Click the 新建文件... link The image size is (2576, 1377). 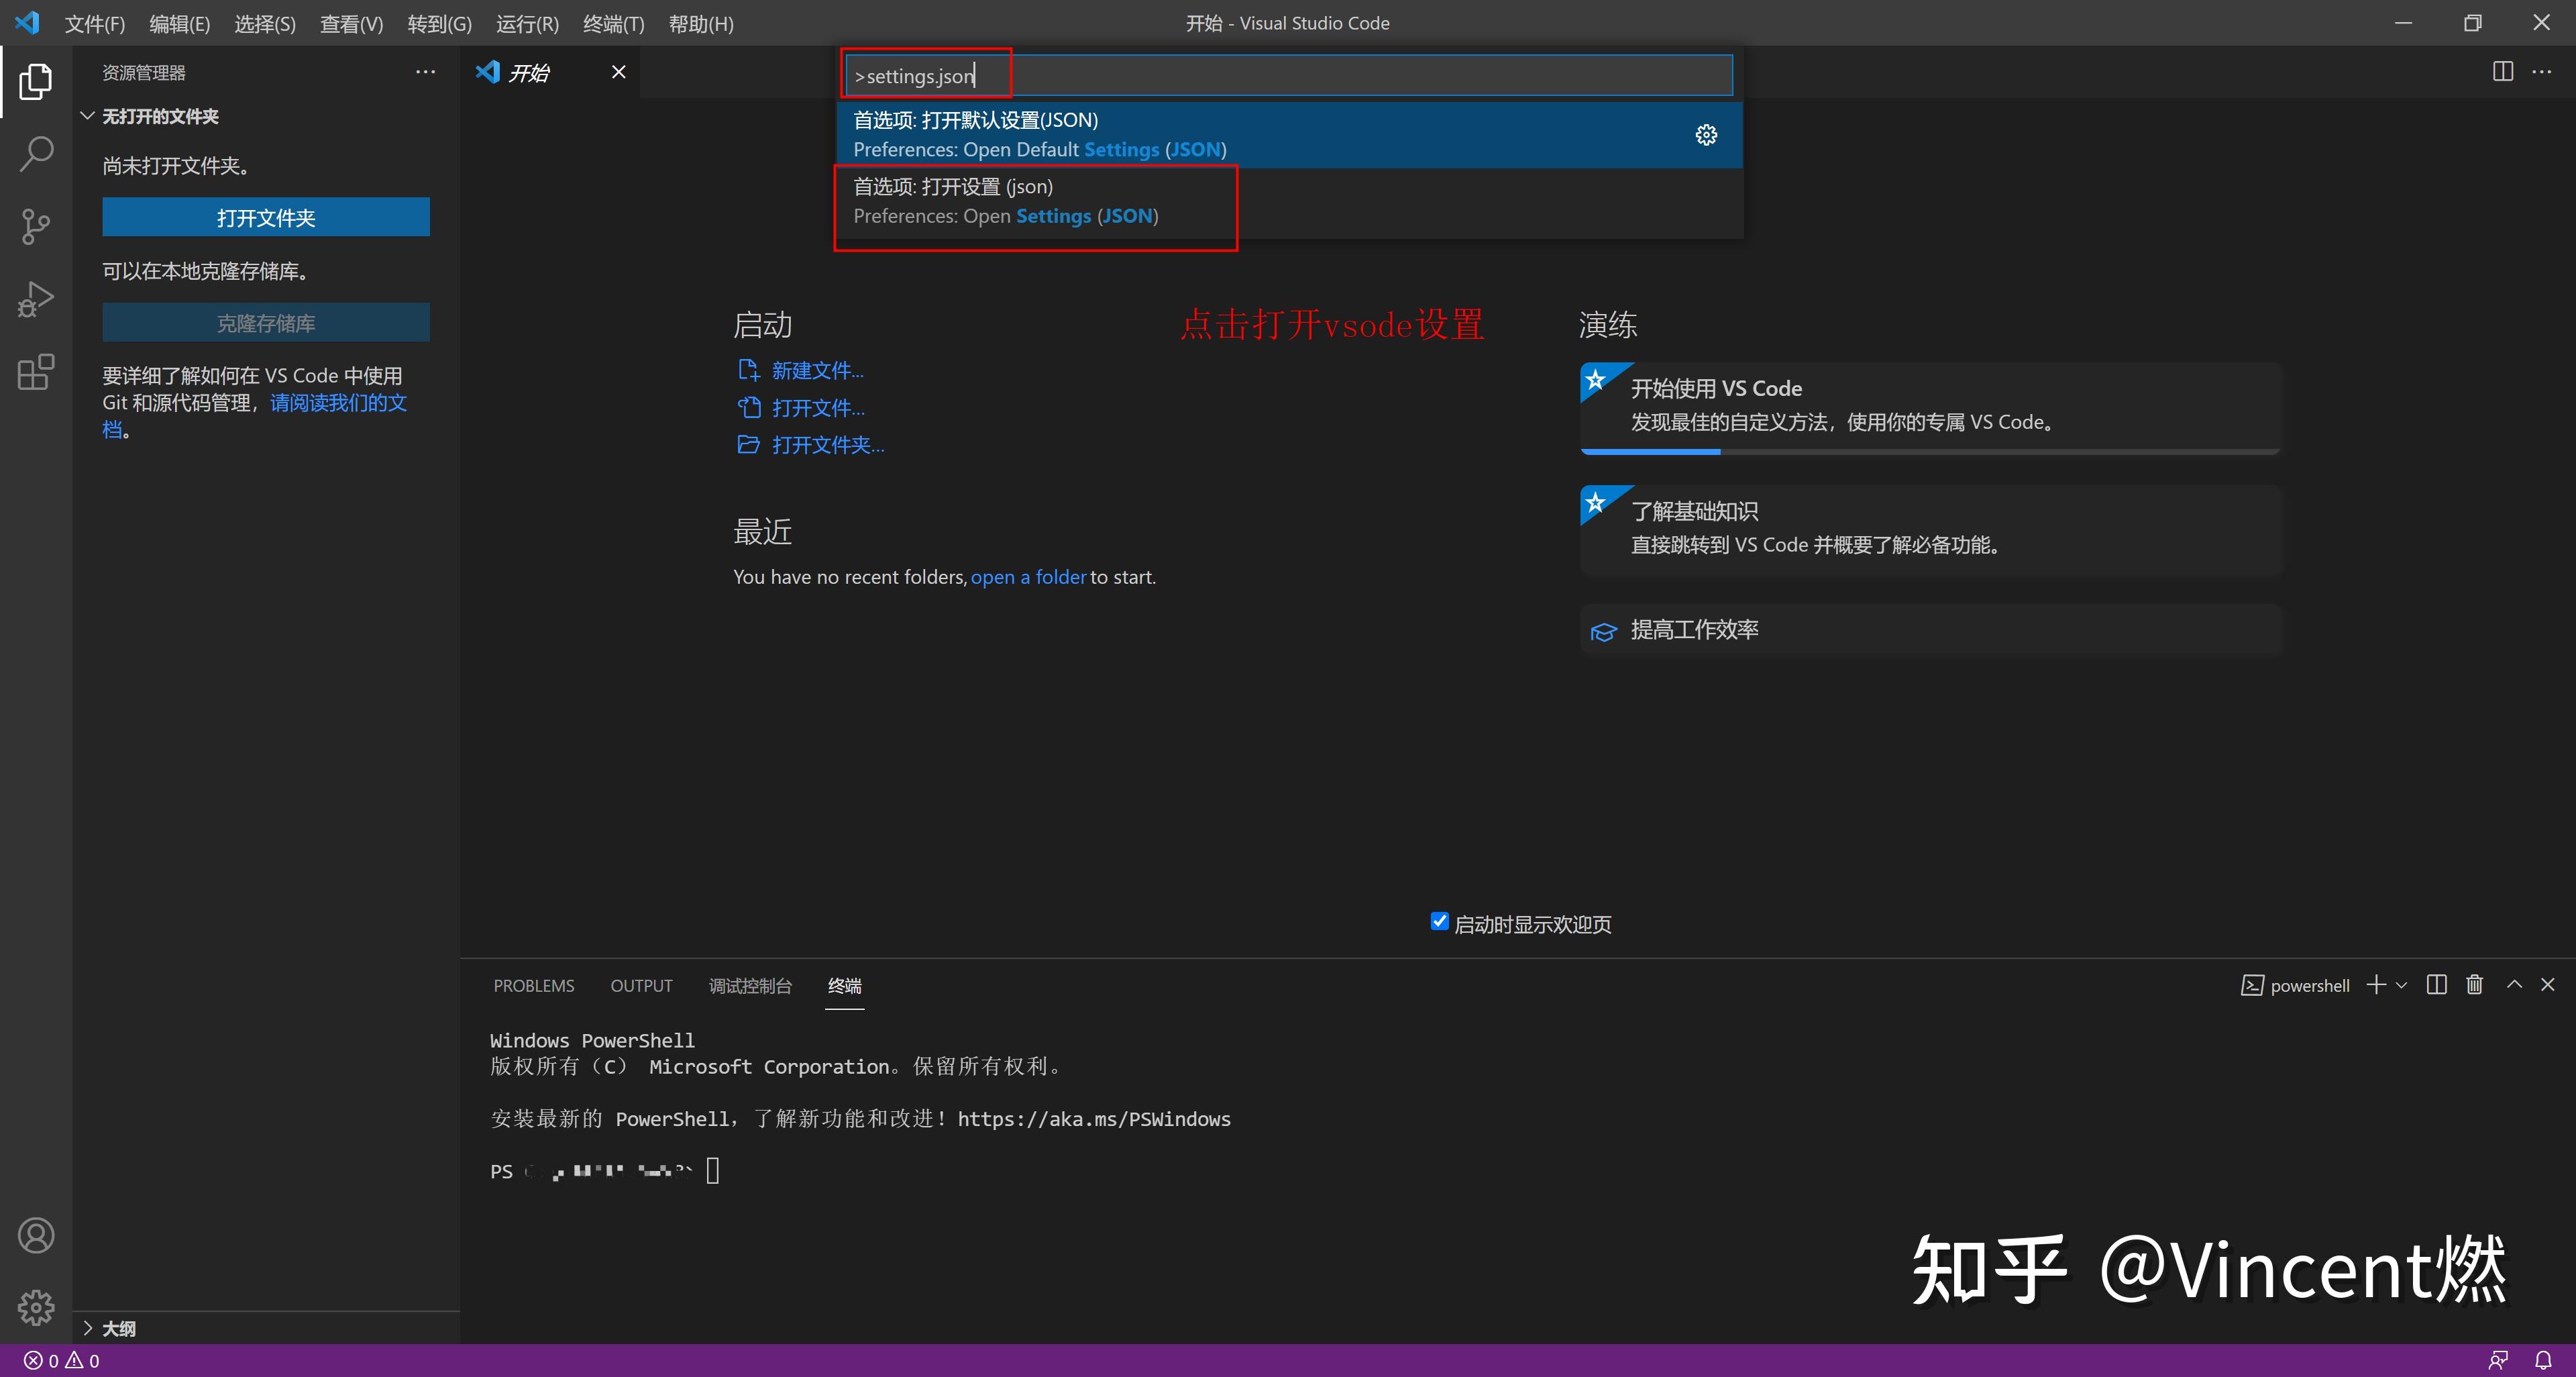pos(817,370)
